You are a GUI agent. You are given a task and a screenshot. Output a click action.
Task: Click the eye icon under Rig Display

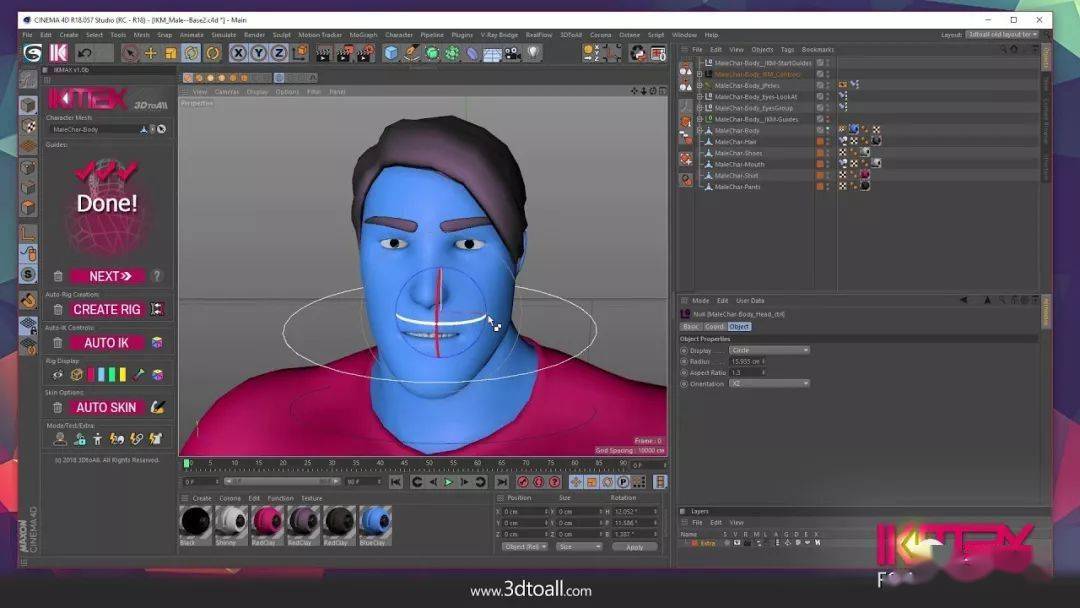point(58,375)
